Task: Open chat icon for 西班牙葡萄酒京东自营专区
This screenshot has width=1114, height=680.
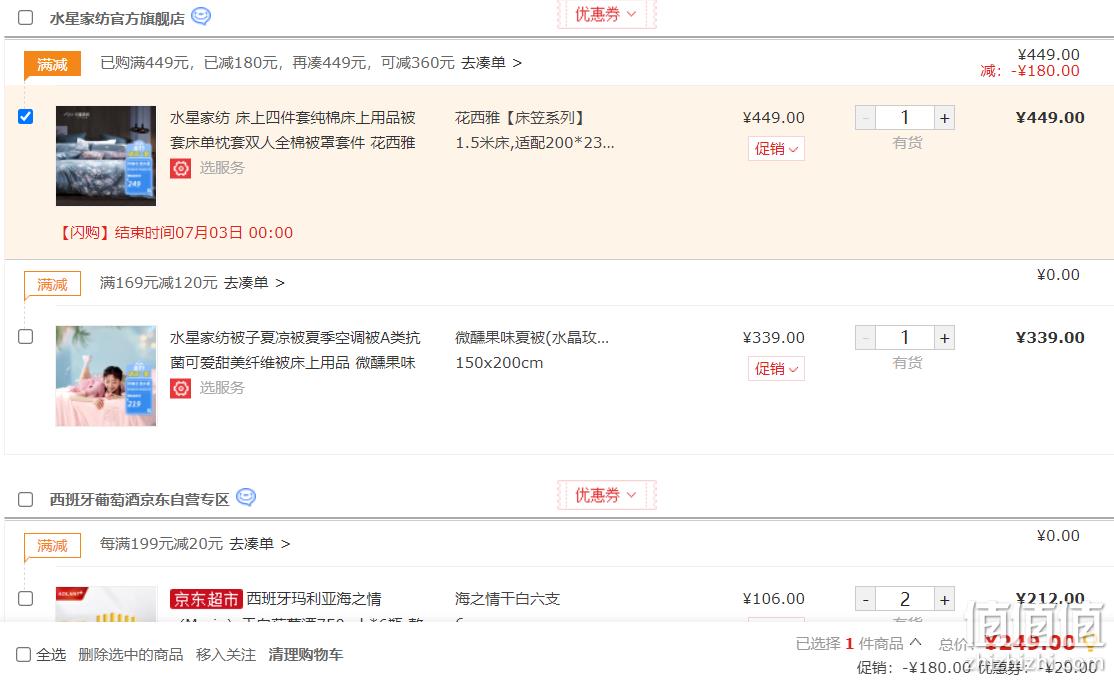Action: click(x=246, y=497)
